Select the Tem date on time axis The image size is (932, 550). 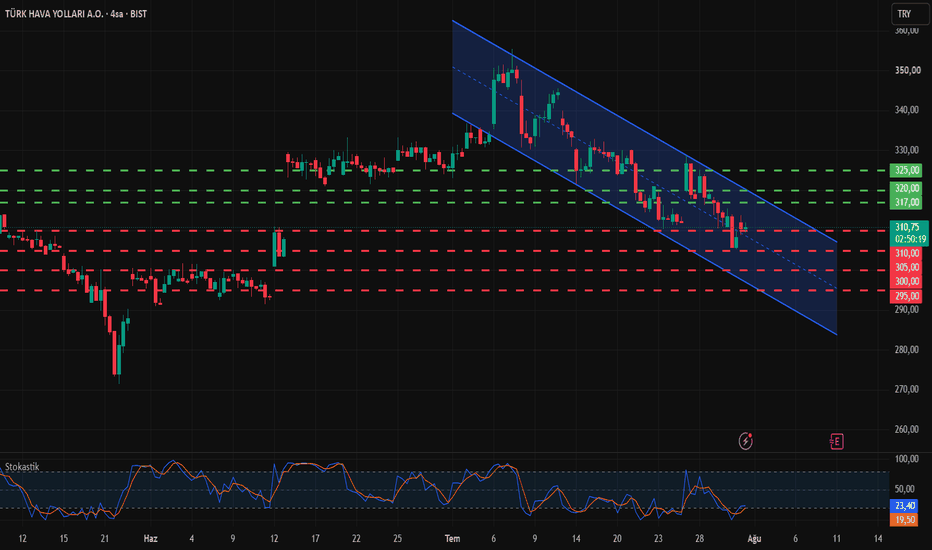452,539
